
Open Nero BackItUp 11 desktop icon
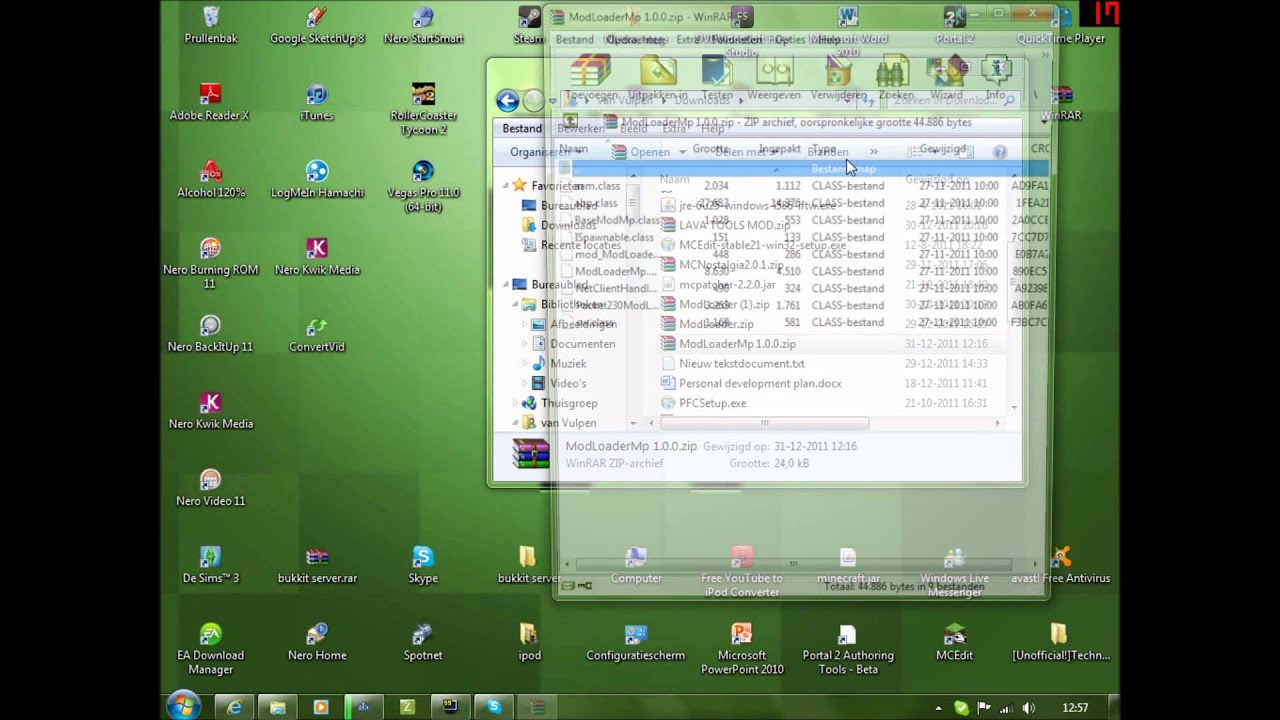click(210, 334)
